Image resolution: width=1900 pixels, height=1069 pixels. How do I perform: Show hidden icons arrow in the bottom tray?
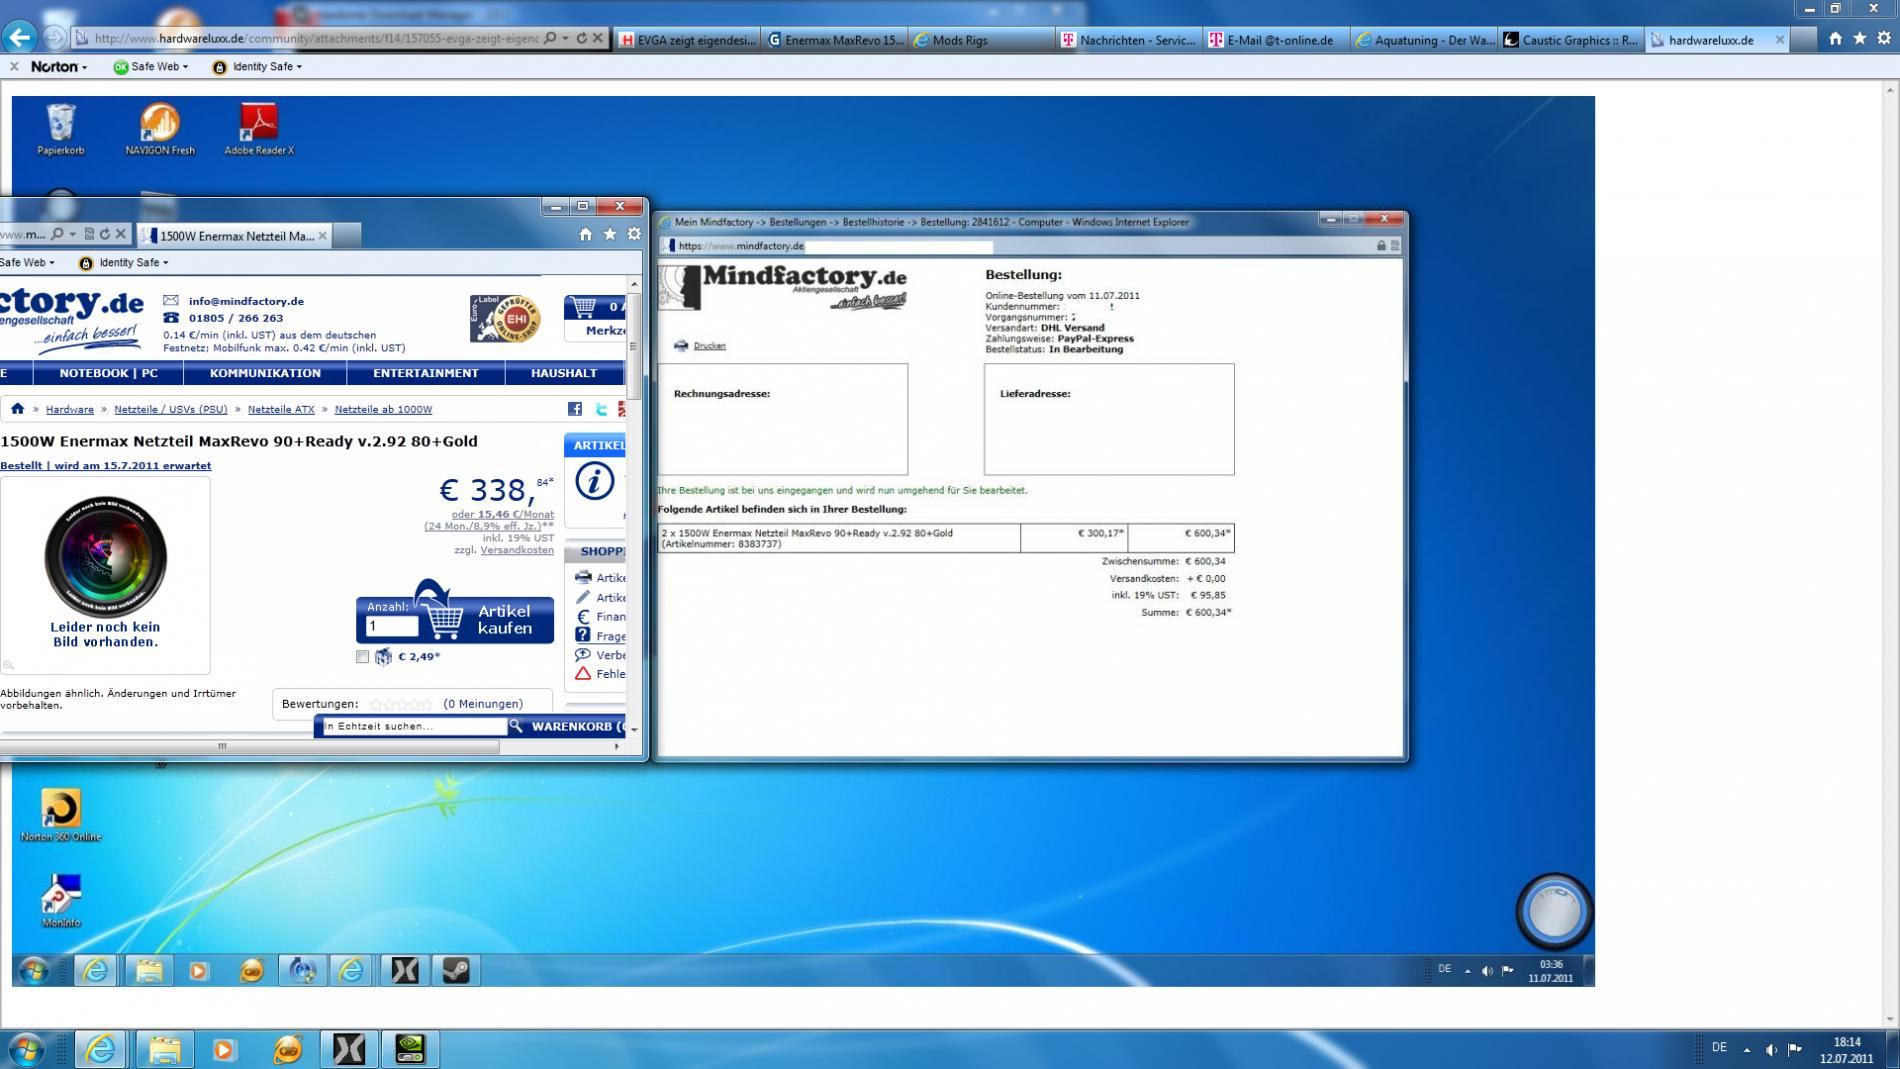(1747, 1049)
